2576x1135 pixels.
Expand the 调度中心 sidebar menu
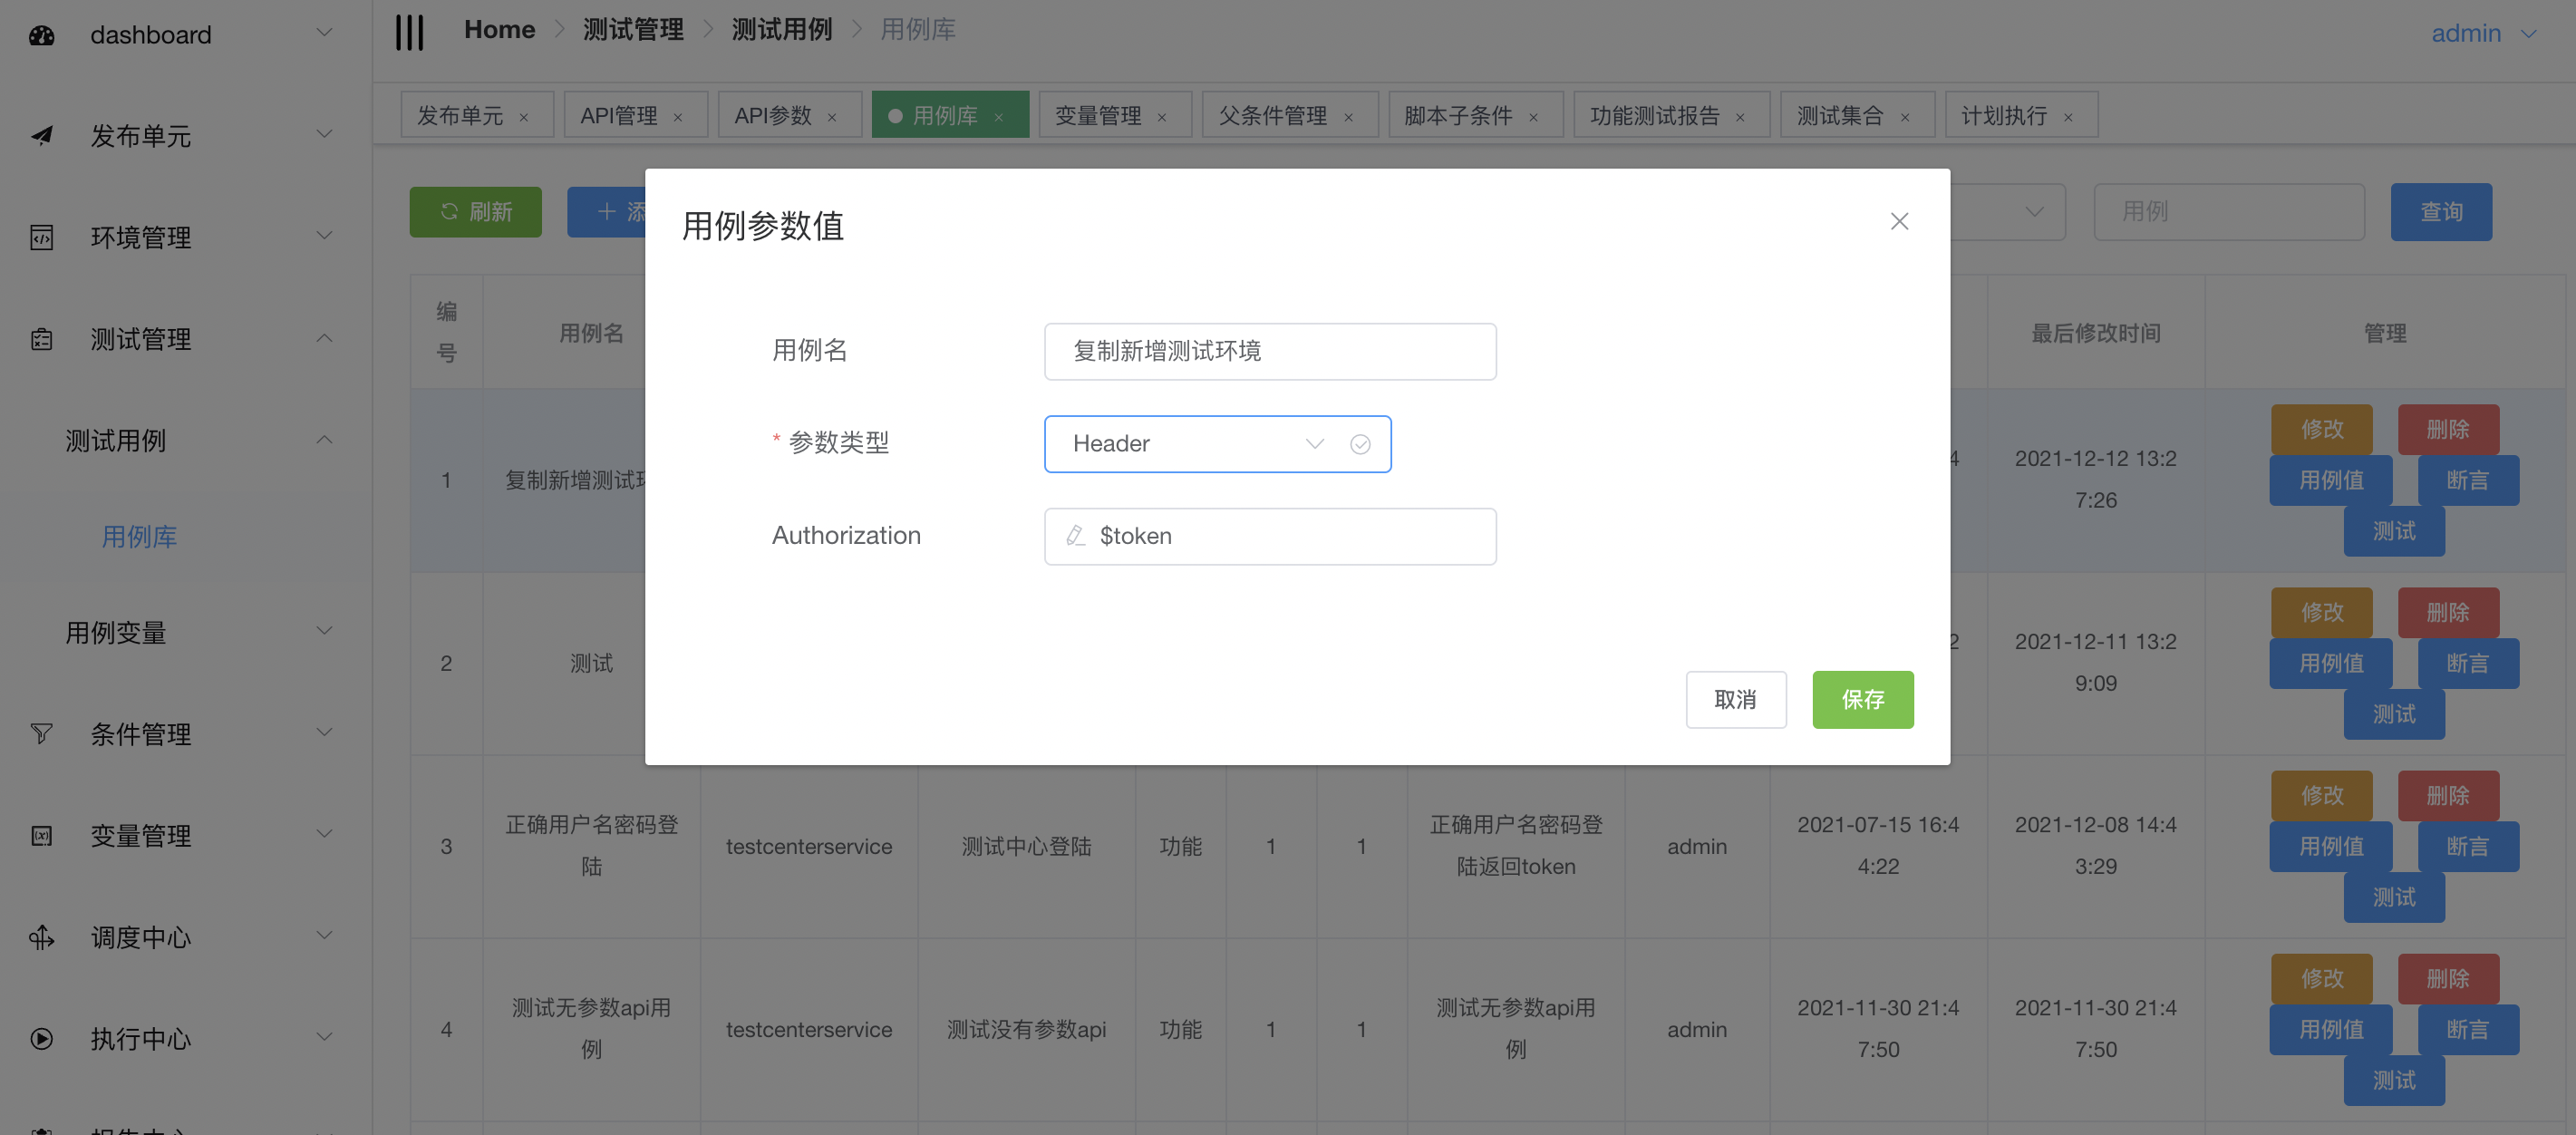tap(324, 935)
